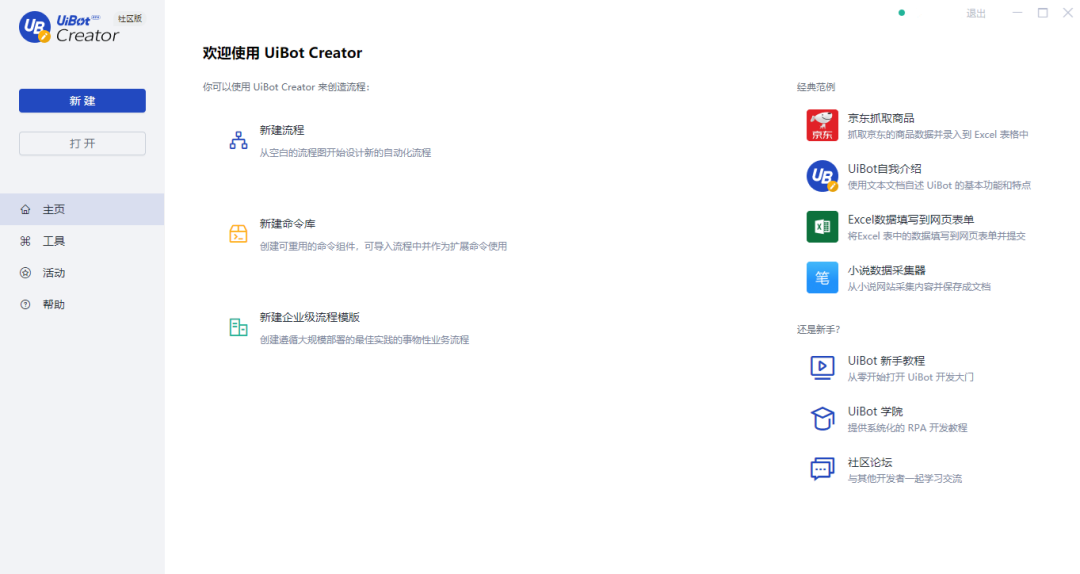Click description 提供系统化的 RPA 开发教程
This screenshot has height=574, width=1080.
coord(907,428)
